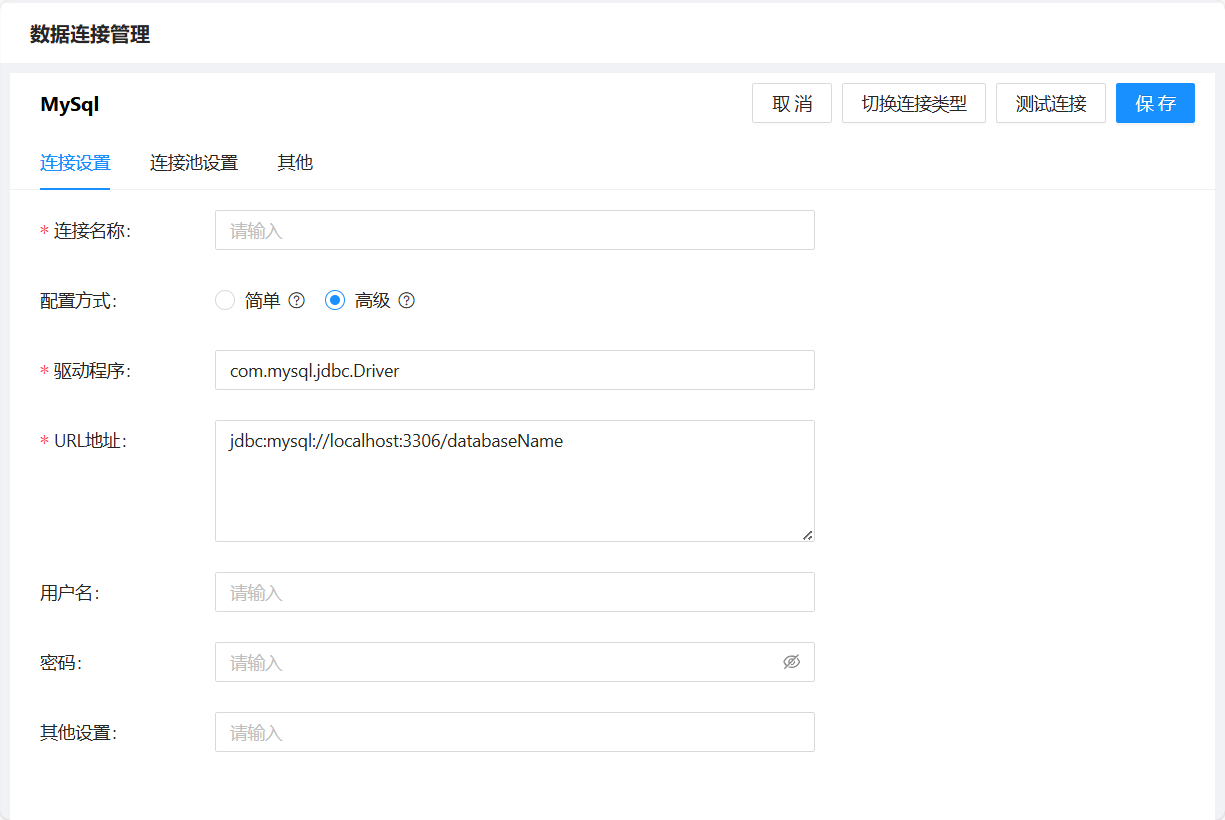
Task: Run 测试连接 to test the connection
Action: (1050, 103)
